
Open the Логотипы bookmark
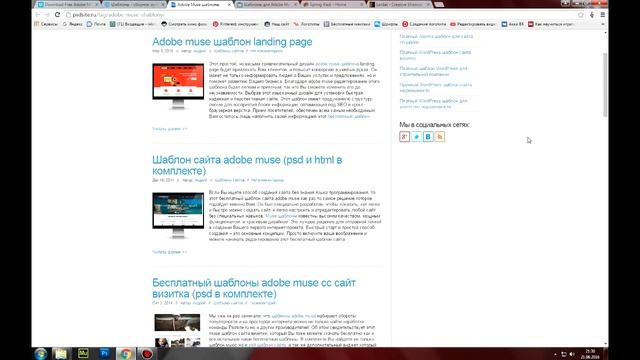pyautogui.click(x=307, y=24)
